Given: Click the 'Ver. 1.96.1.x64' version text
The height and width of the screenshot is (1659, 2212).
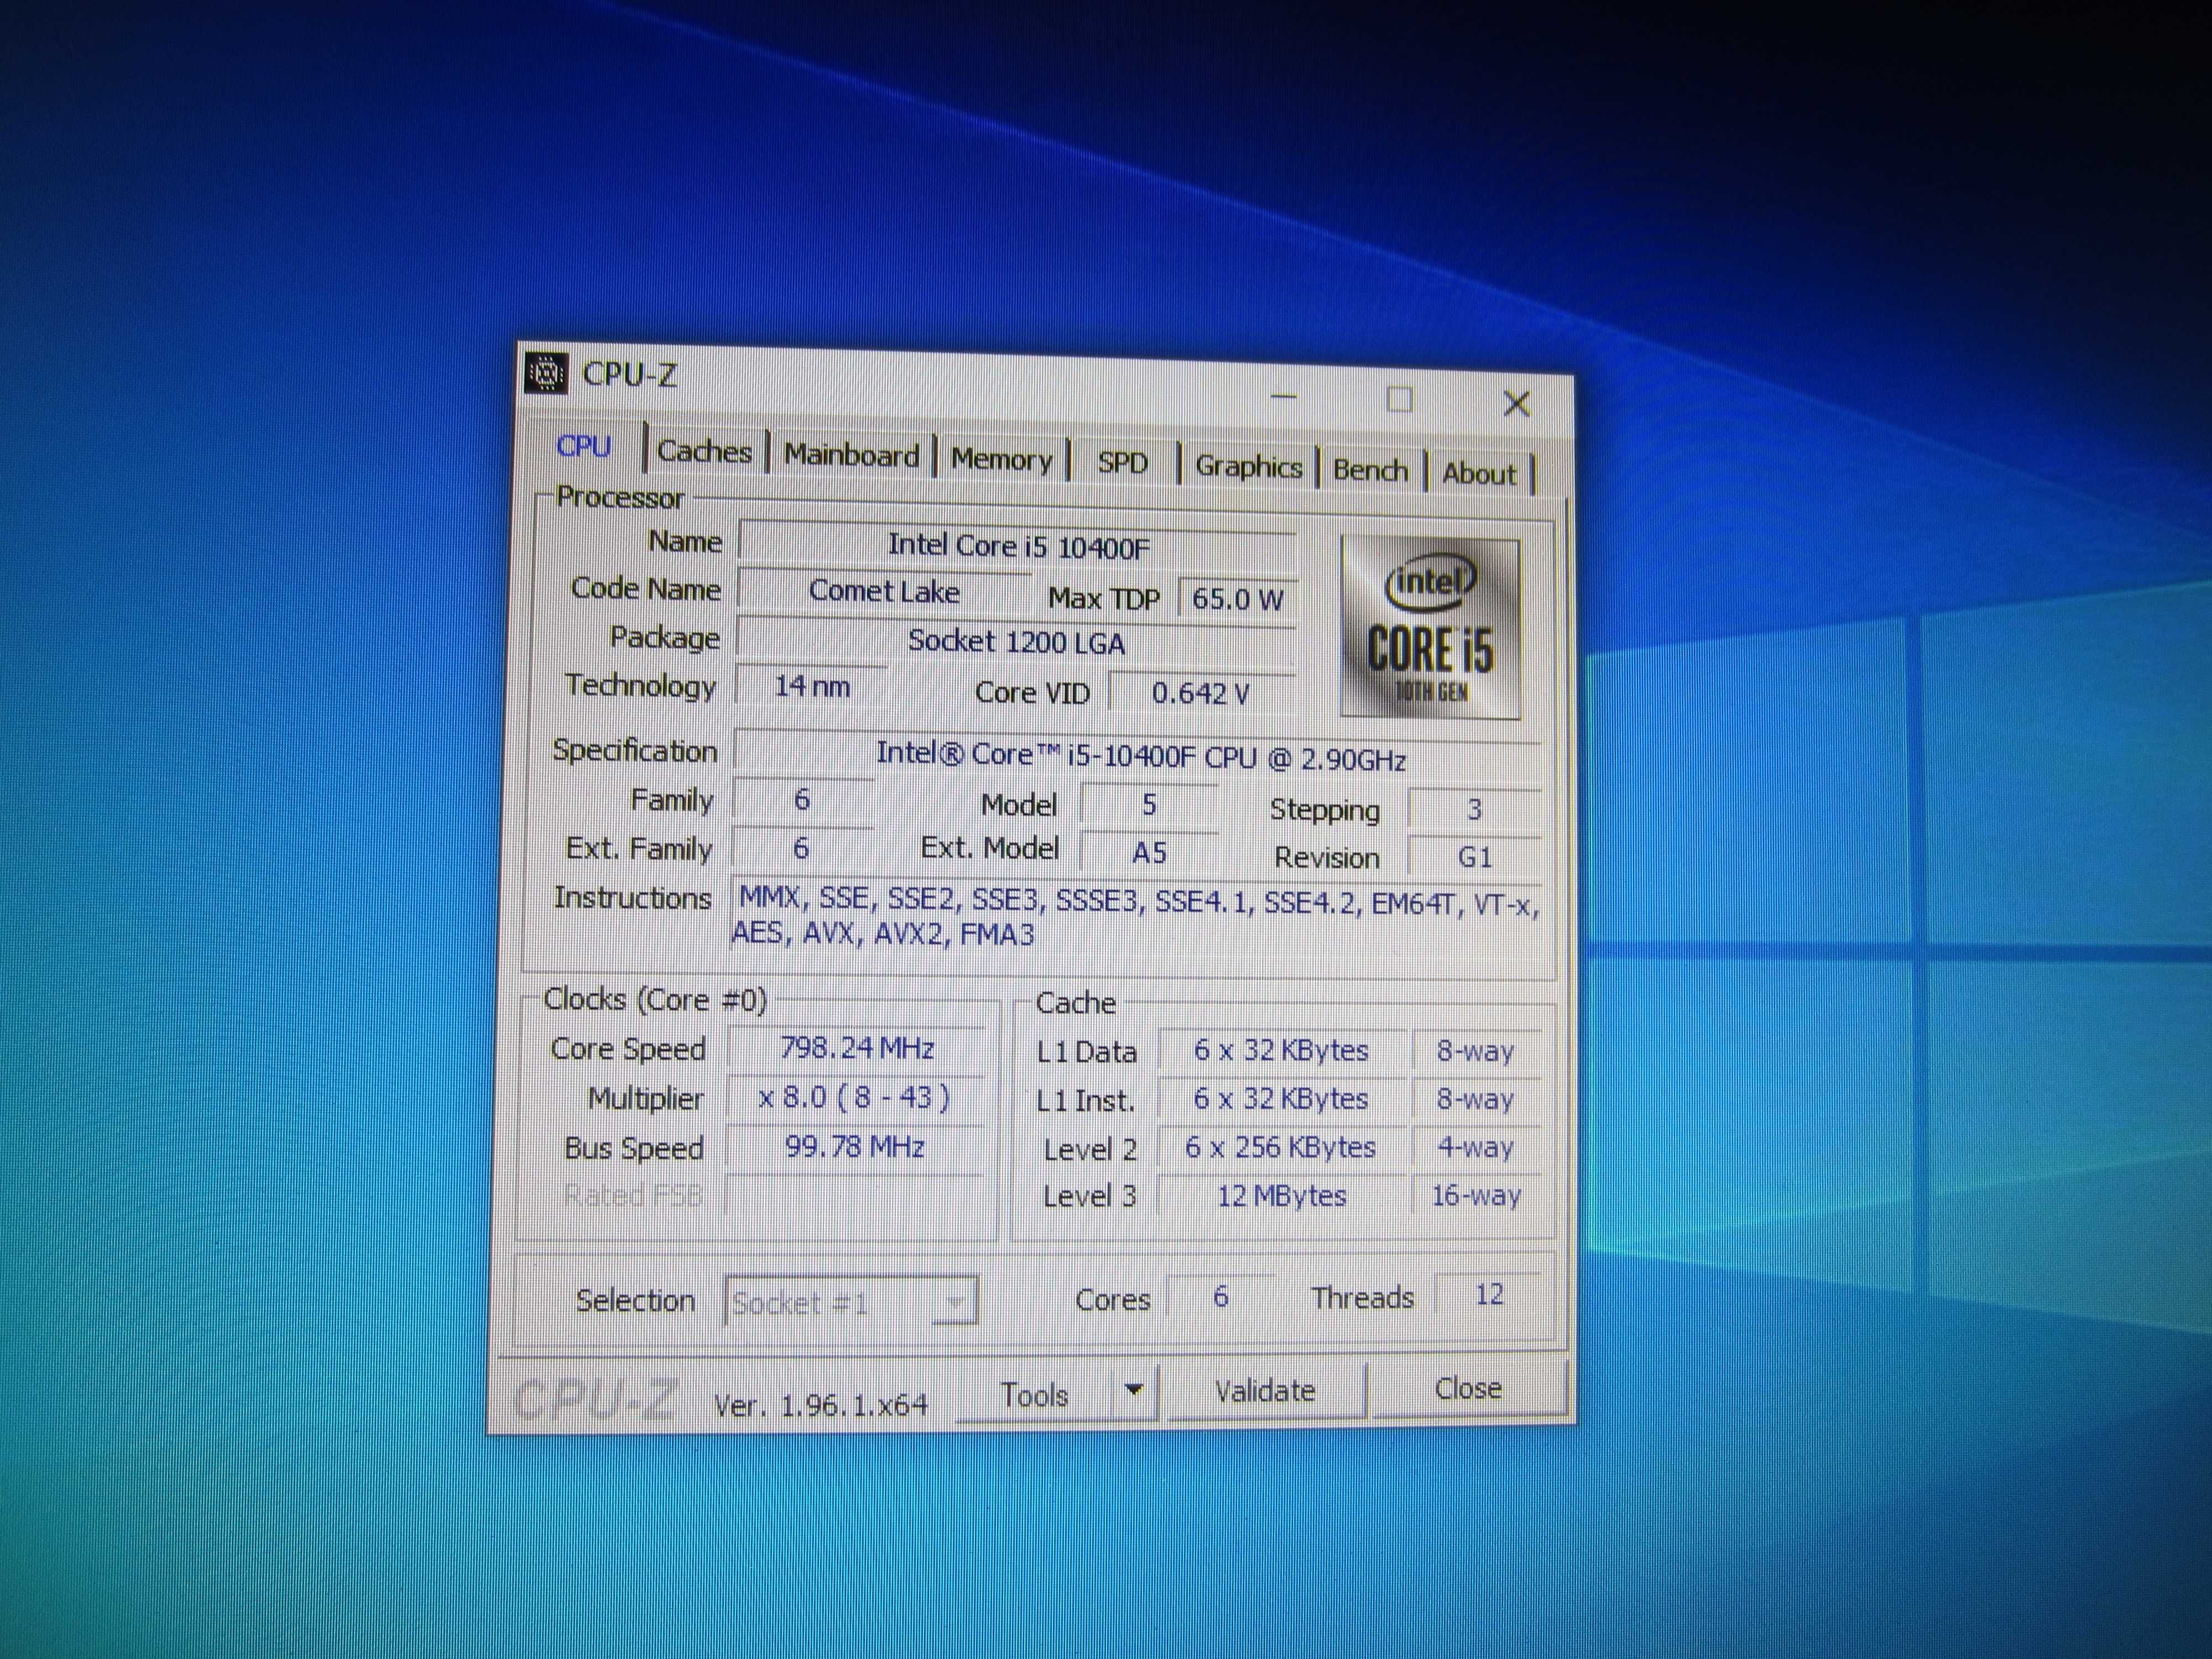Looking at the screenshot, I should pos(820,1405).
